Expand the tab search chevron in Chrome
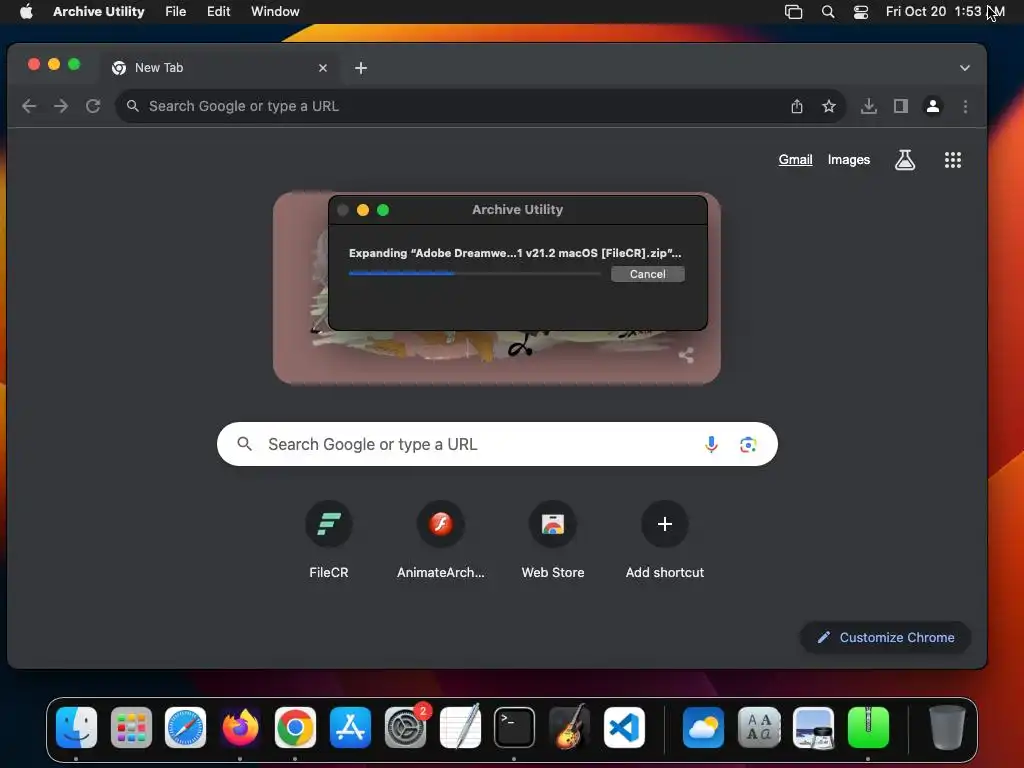Image resolution: width=1024 pixels, height=768 pixels. click(x=965, y=68)
